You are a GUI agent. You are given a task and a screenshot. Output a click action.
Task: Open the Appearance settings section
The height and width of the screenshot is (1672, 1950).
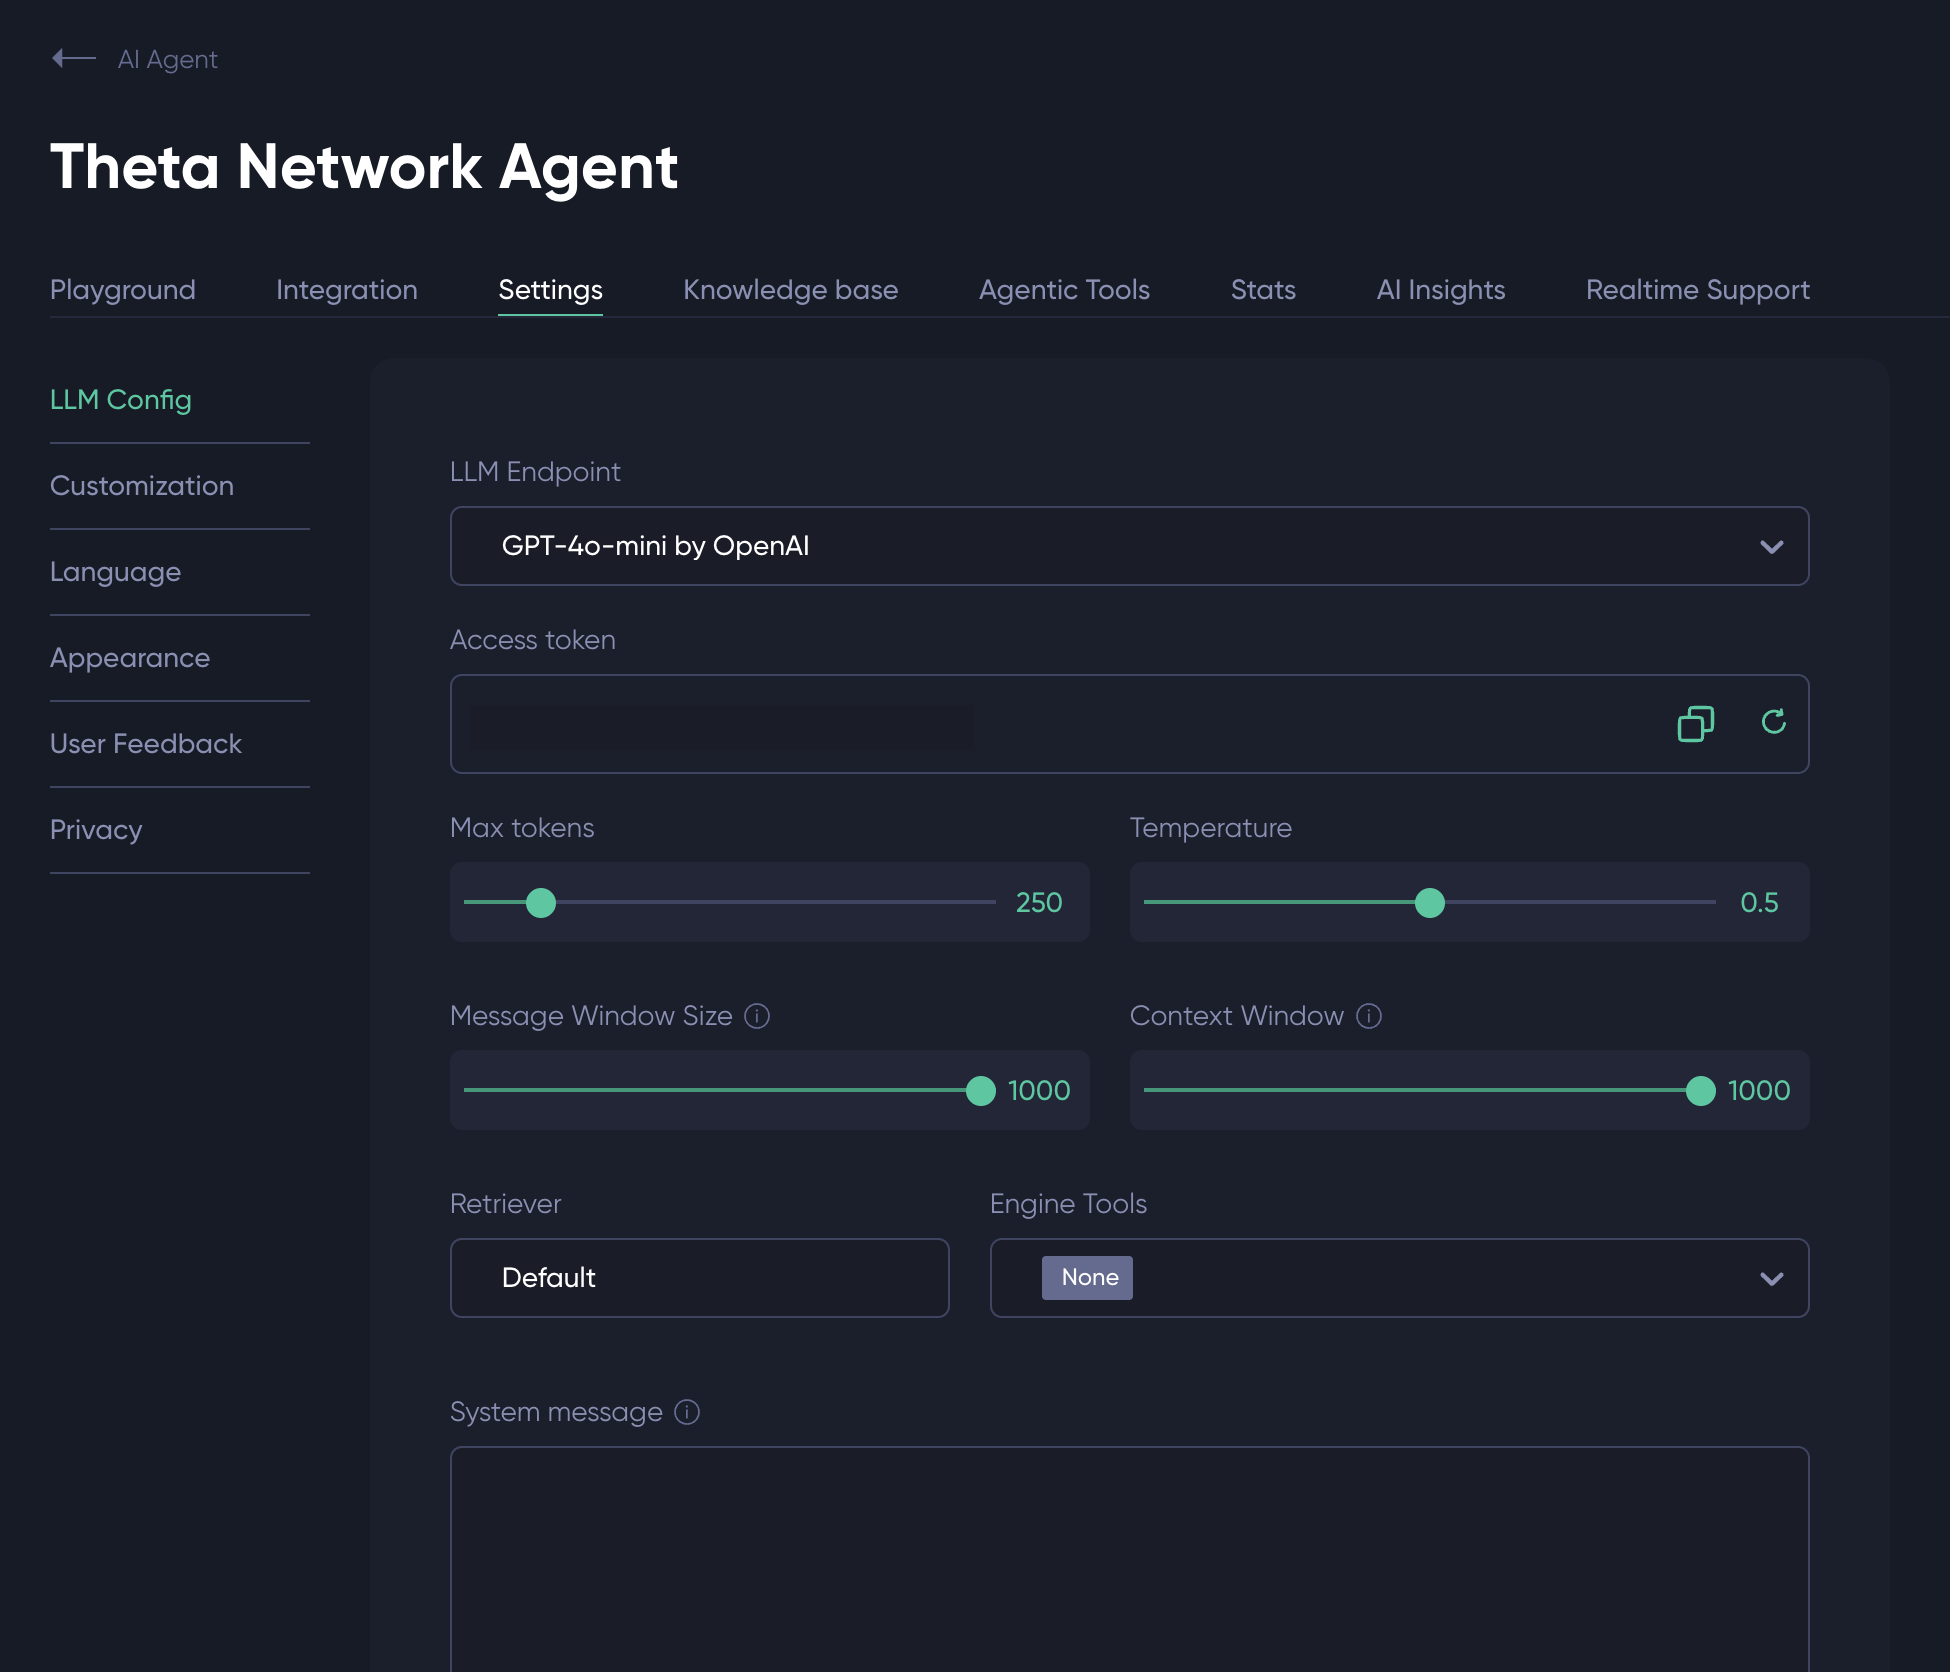coord(130,658)
